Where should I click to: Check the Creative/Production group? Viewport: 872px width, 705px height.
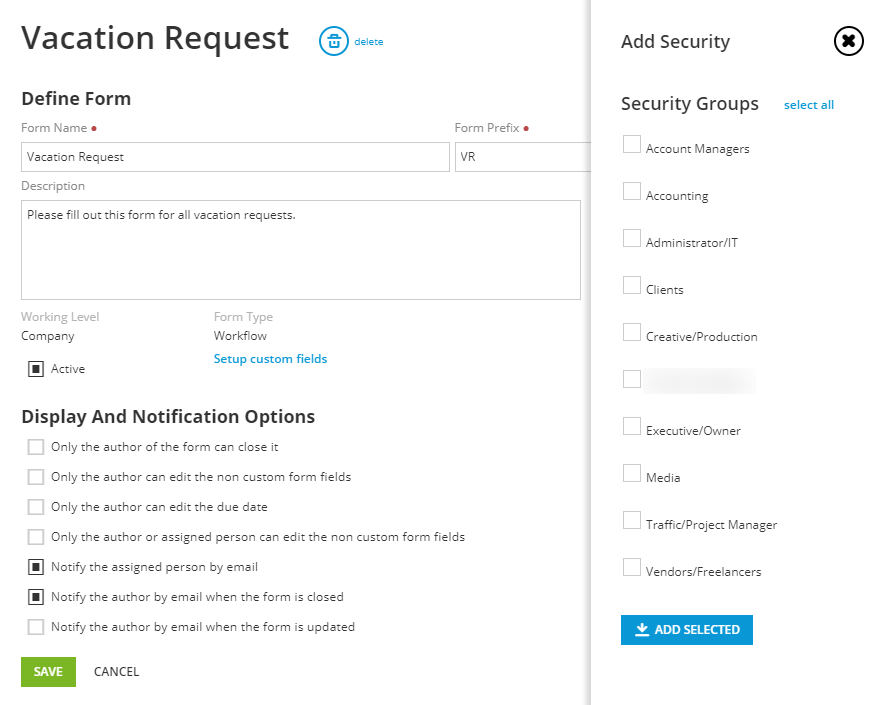632,332
